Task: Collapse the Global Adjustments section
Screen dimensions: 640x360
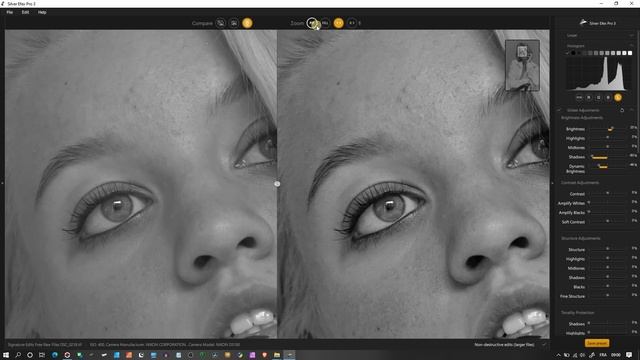Action: [631, 110]
